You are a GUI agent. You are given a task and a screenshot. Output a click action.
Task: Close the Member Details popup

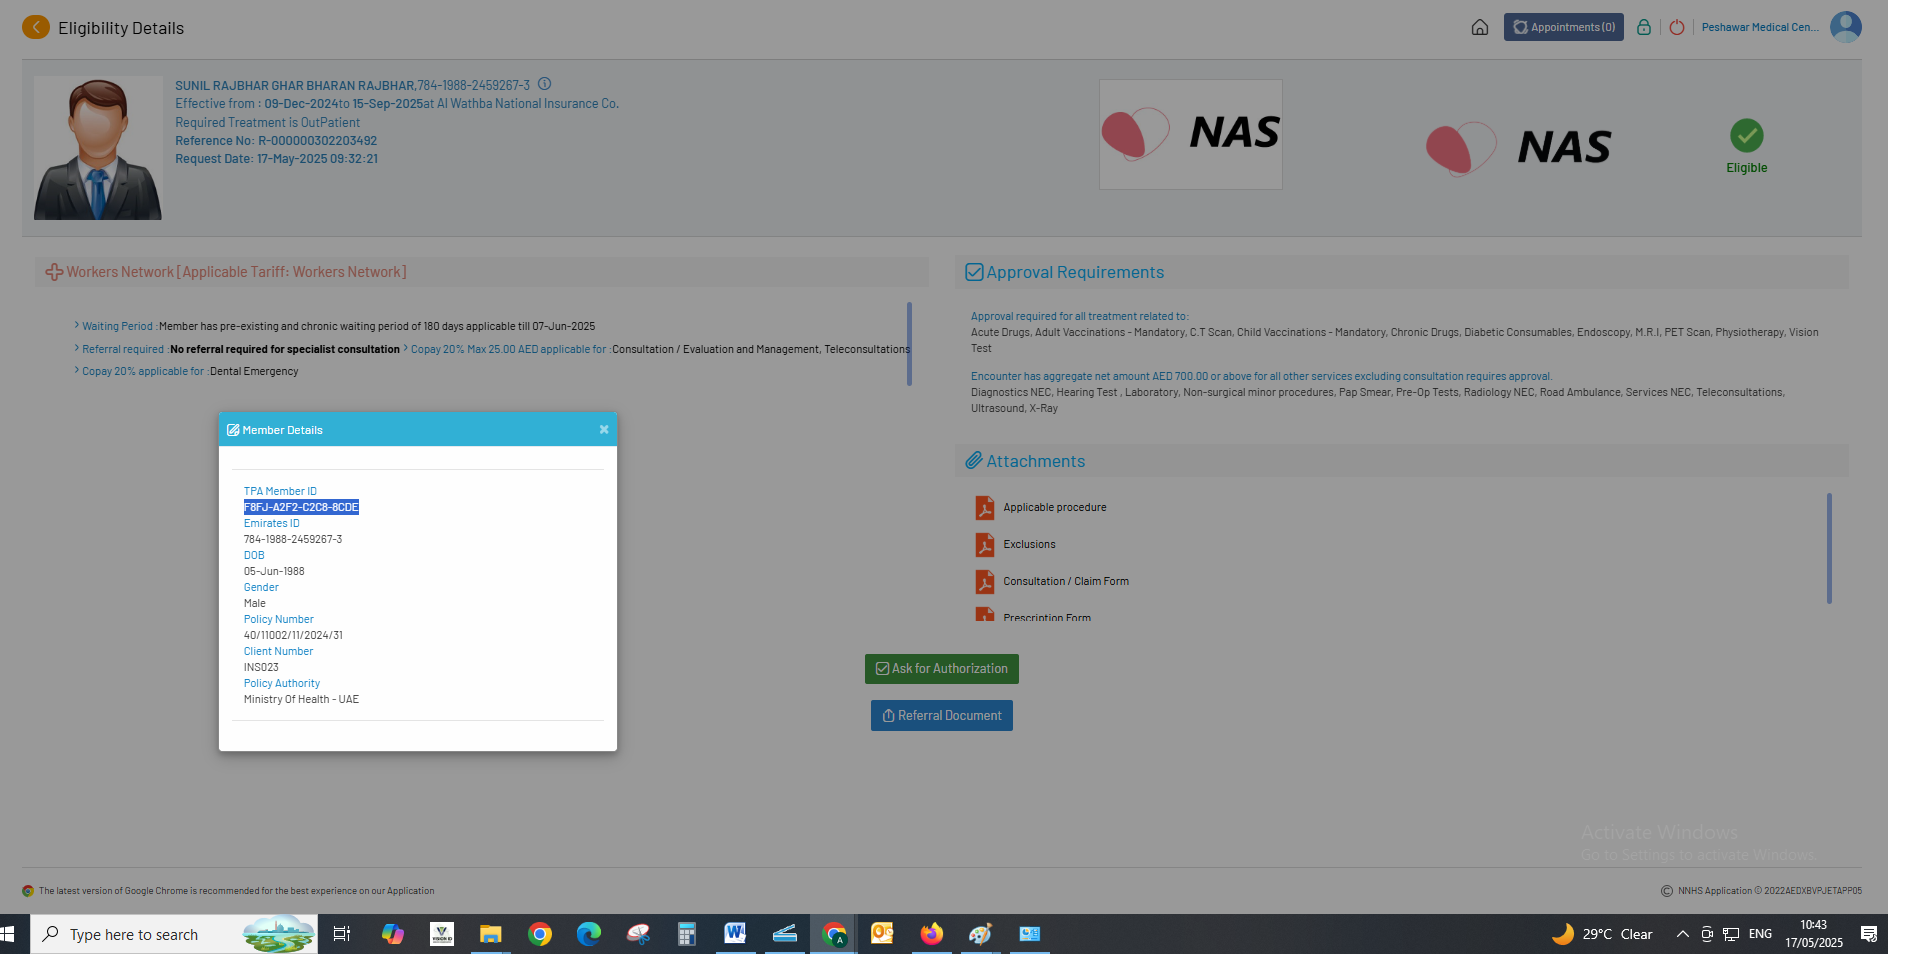[x=604, y=429]
